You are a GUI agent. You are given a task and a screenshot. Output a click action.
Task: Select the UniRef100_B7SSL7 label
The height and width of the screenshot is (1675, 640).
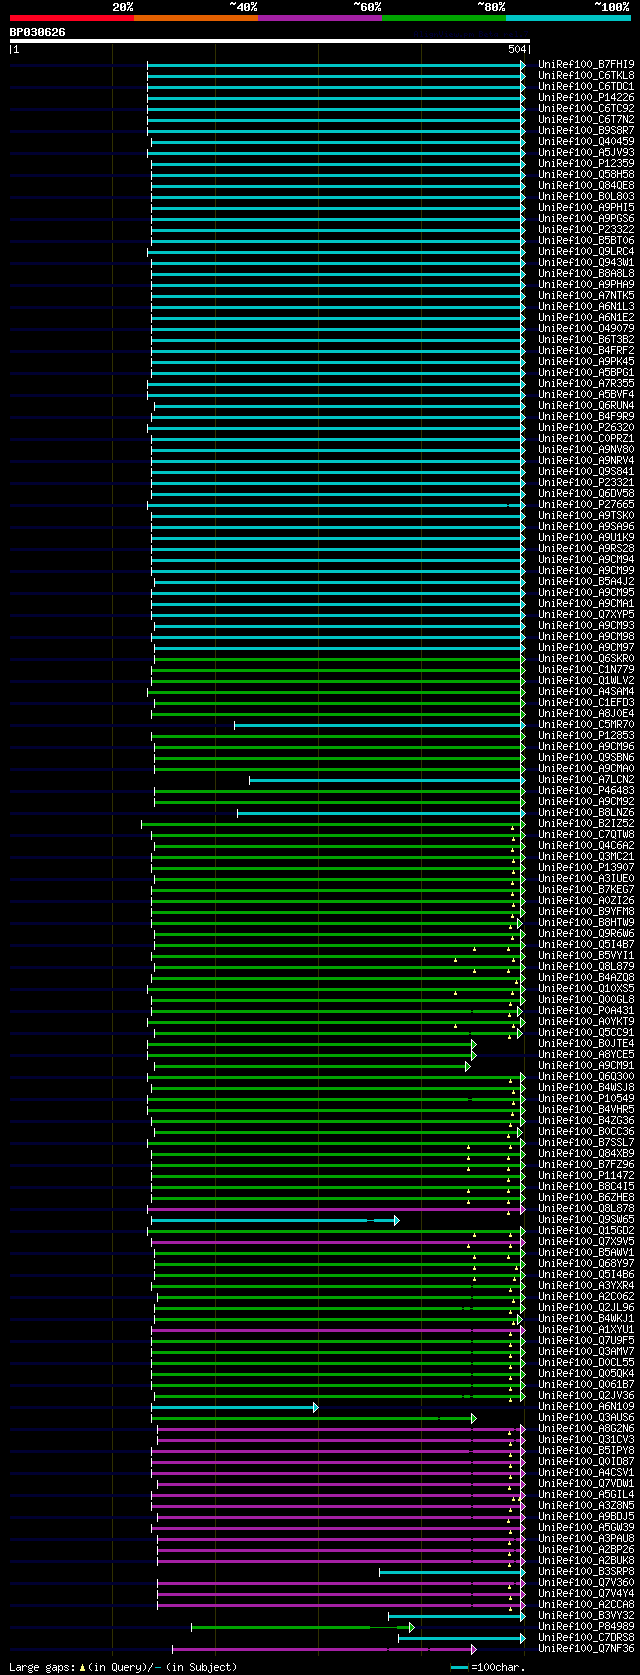pos(586,1142)
